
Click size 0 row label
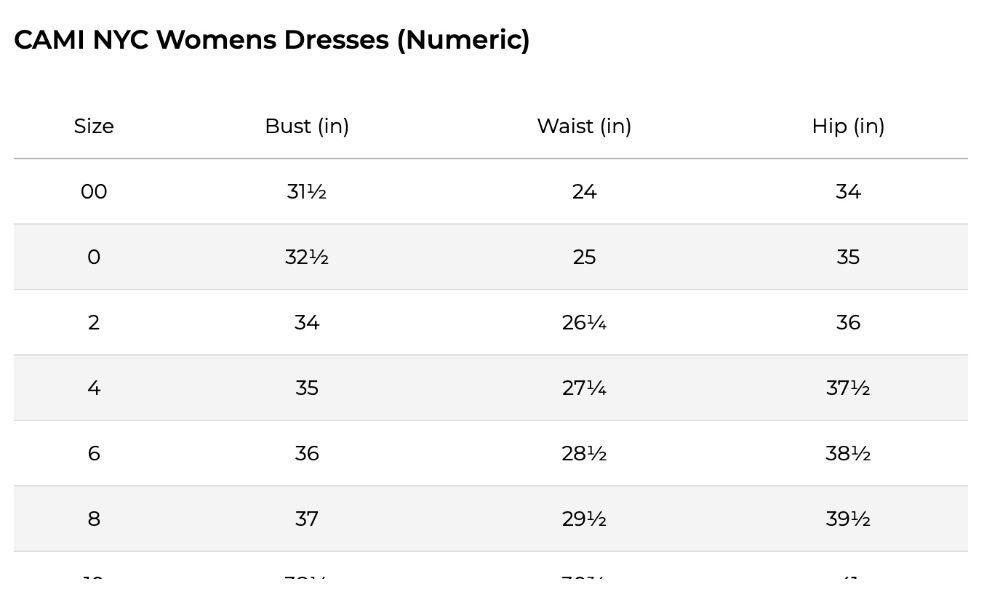tap(94, 257)
